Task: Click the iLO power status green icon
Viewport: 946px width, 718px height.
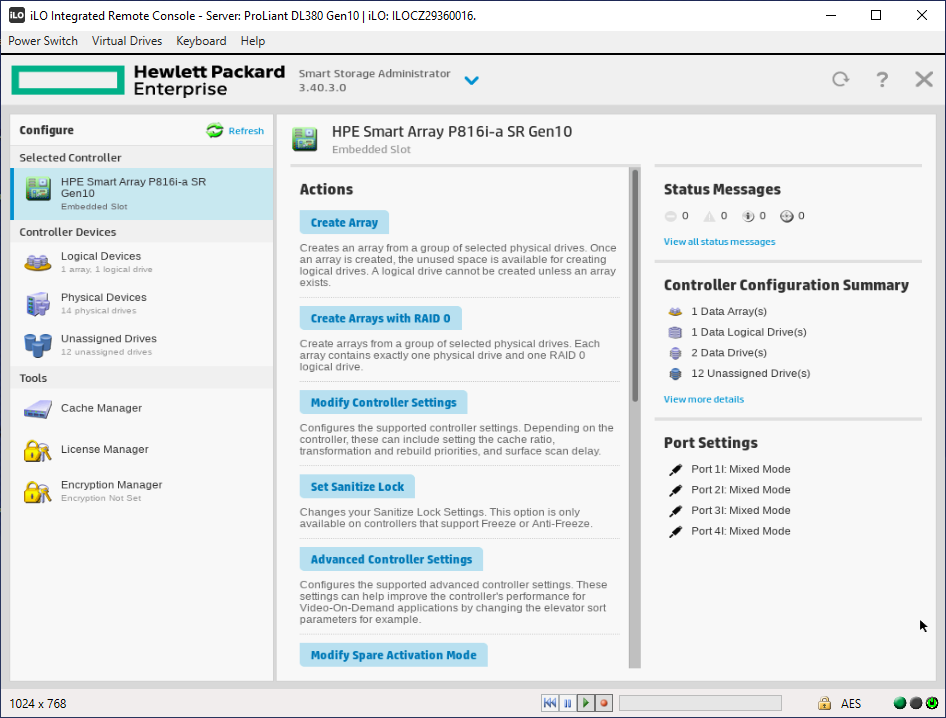Action: (x=932, y=703)
